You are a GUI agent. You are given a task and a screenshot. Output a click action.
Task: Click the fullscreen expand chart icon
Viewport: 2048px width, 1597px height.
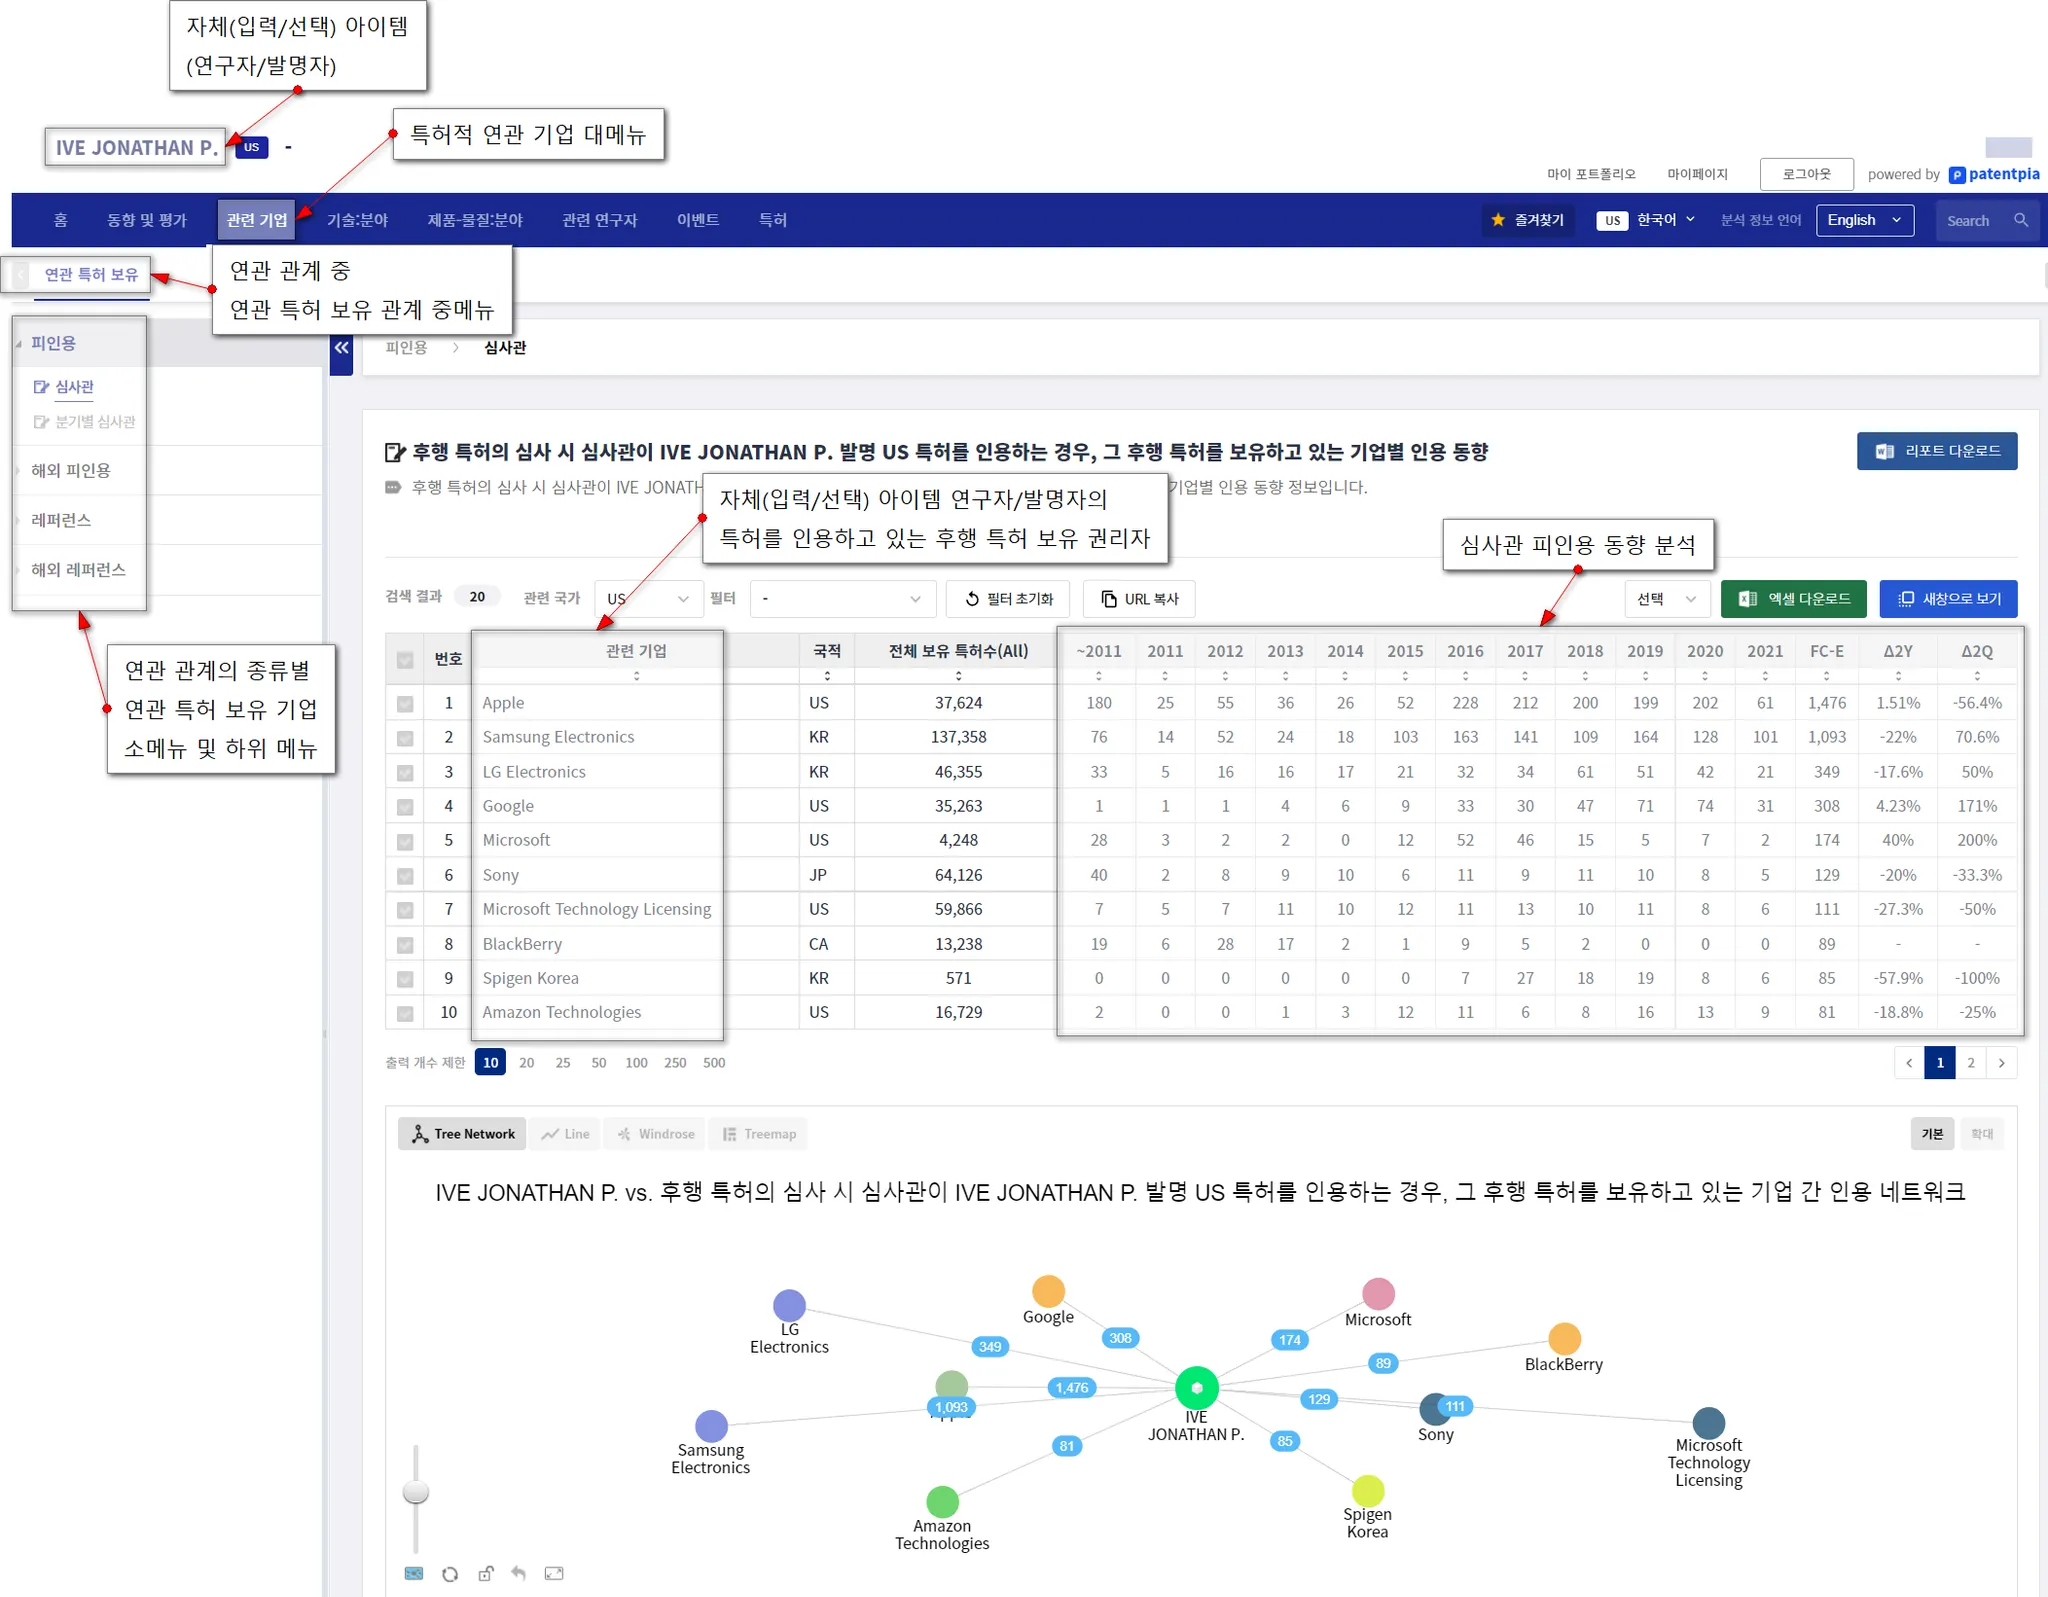coord(554,1574)
